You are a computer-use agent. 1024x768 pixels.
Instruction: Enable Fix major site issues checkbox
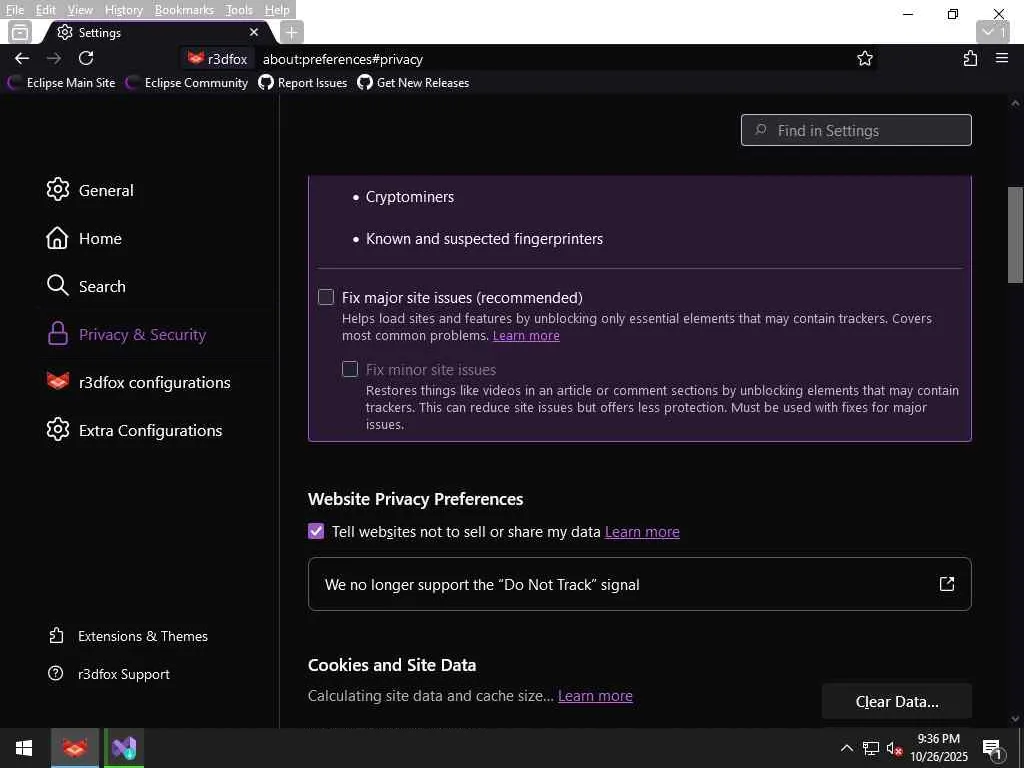(326, 297)
